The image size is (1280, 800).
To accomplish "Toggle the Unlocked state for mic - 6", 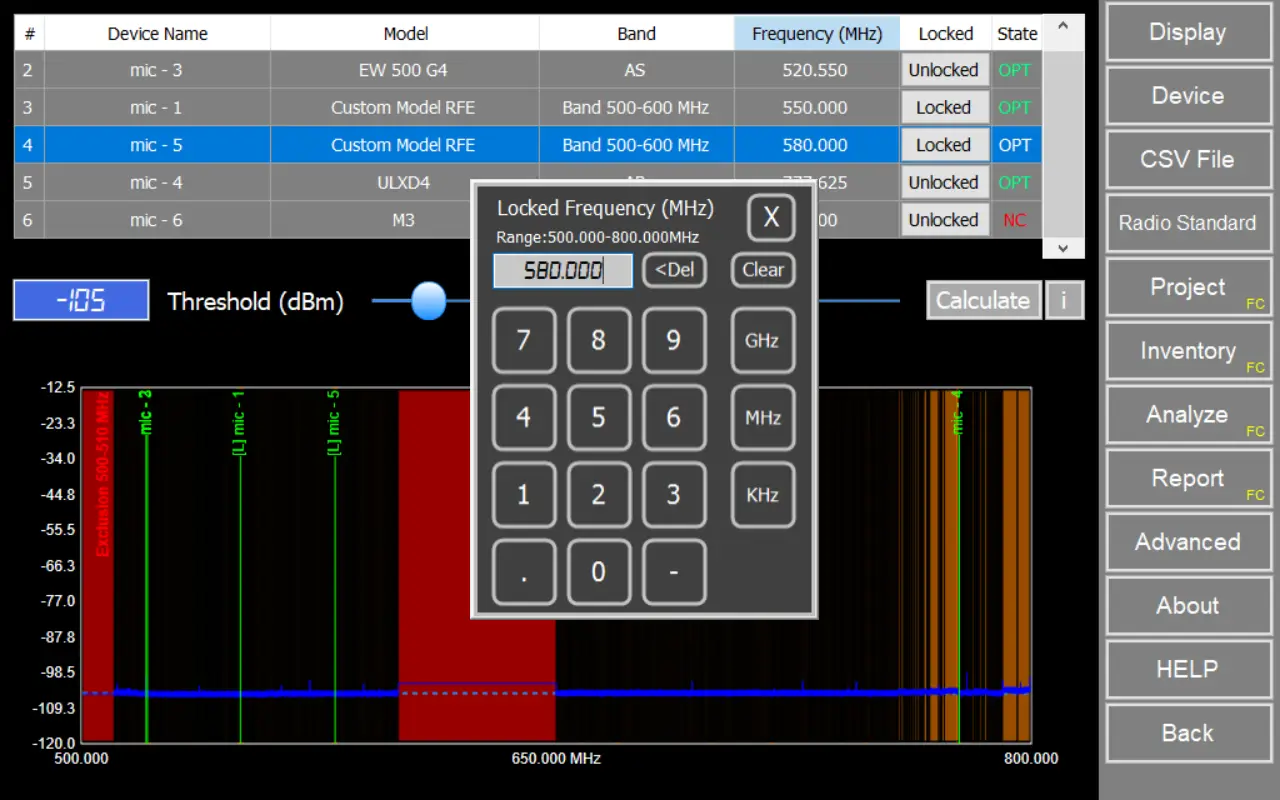I will click(943, 220).
